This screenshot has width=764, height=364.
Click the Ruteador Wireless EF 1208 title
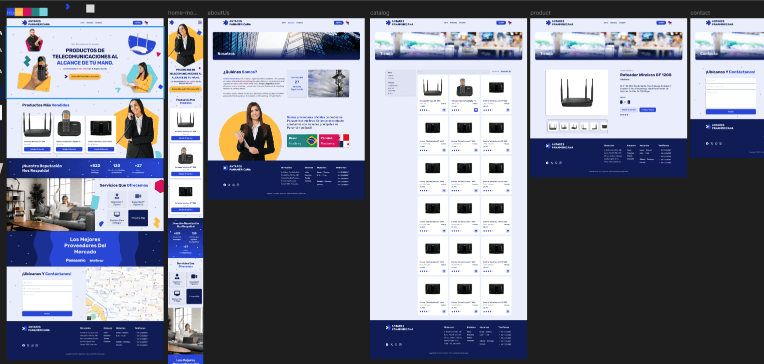pos(646,75)
